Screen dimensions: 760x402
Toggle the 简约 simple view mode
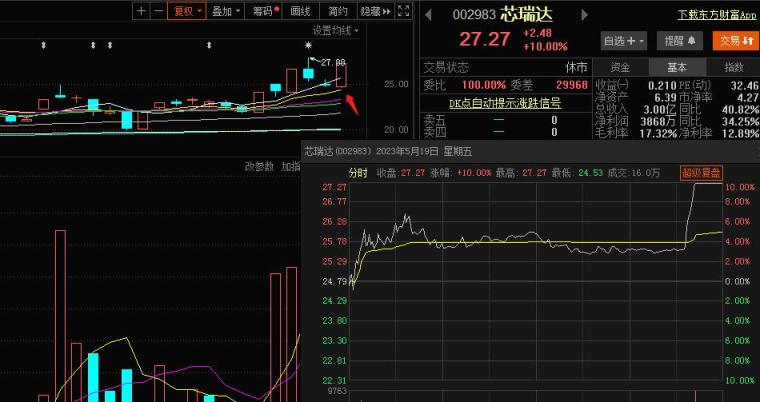pyautogui.click(x=338, y=11)
